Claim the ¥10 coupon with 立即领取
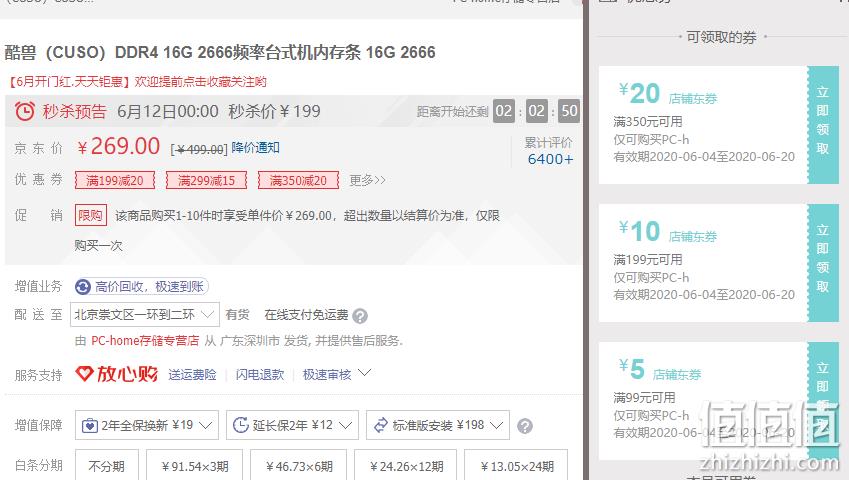This screenshot has height=480, width=849. [x=823, y=263]
